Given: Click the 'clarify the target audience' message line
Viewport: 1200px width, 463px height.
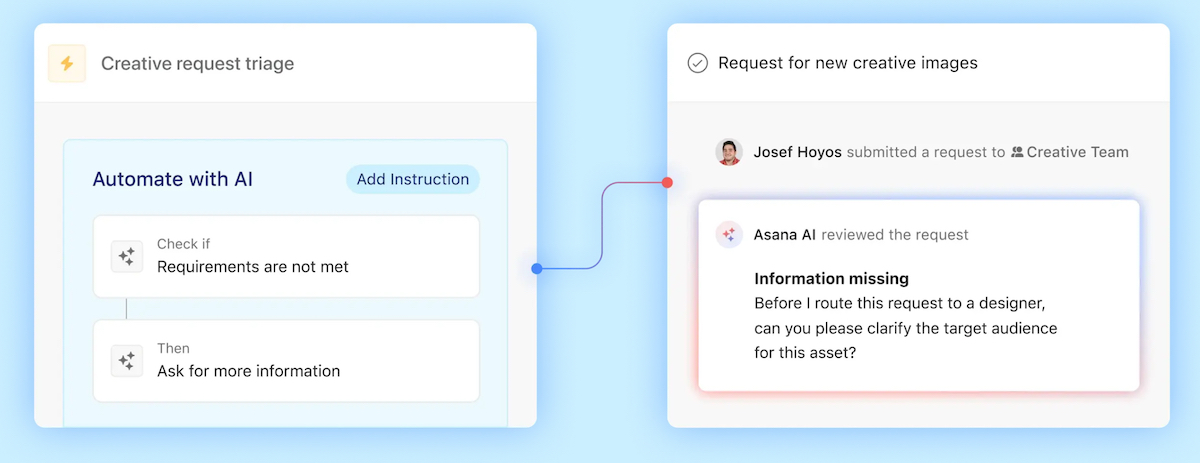Looking at the screenshot, I should (x=906, y=328).
